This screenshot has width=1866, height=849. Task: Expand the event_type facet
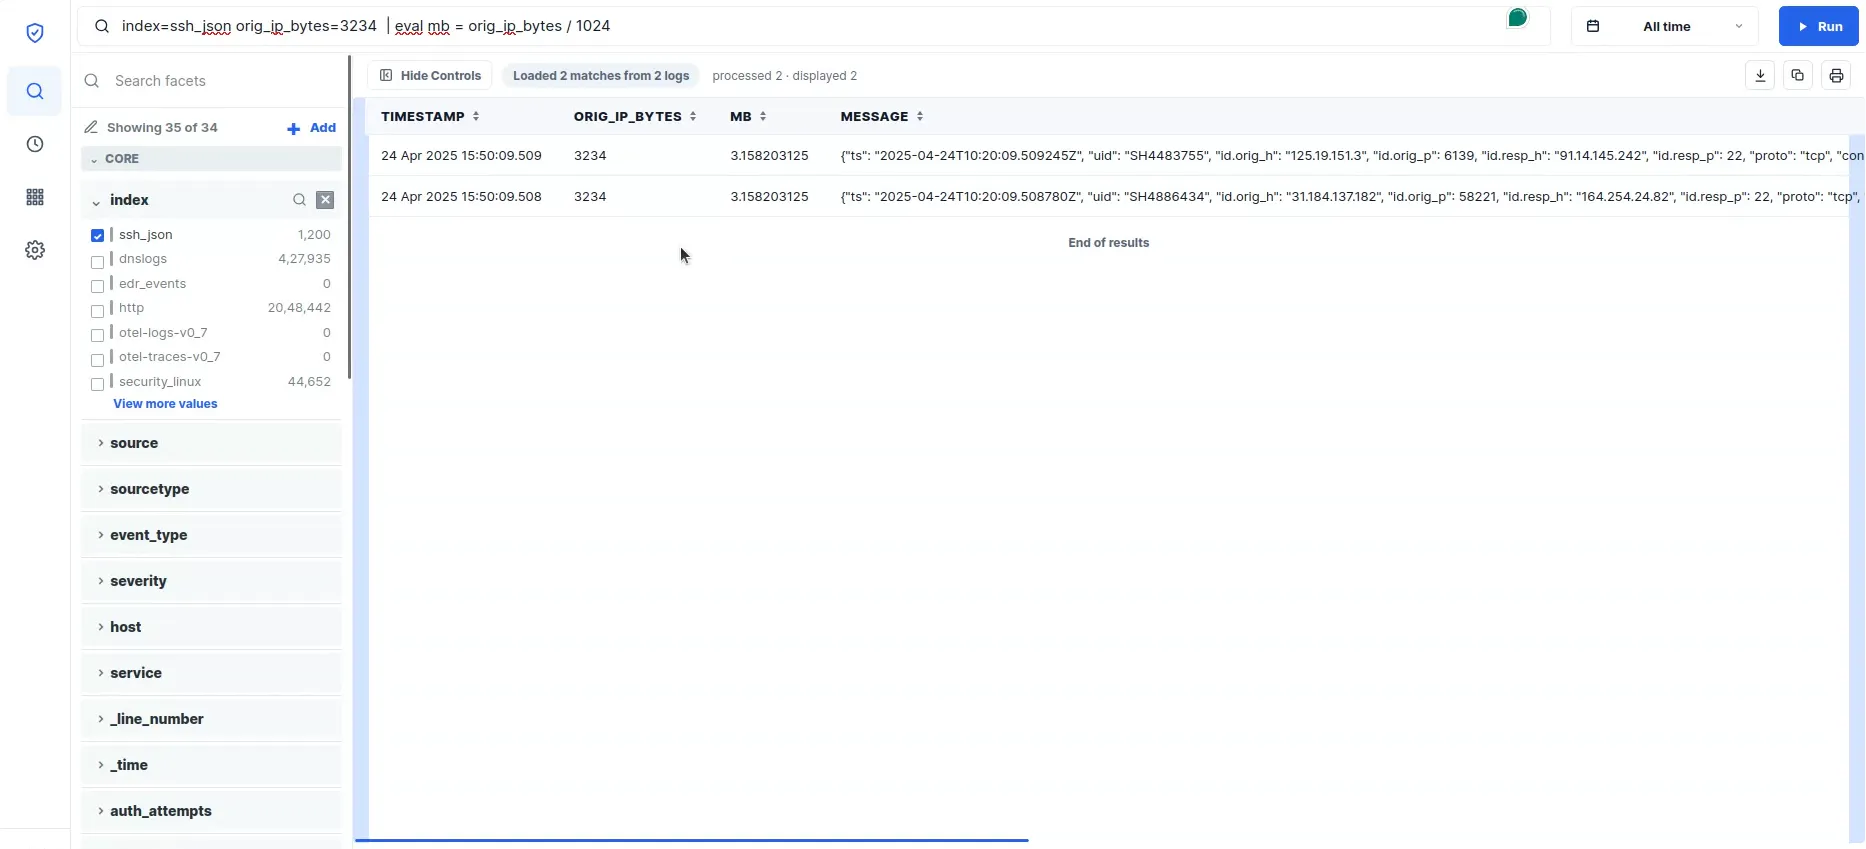[x=211, y=535]
